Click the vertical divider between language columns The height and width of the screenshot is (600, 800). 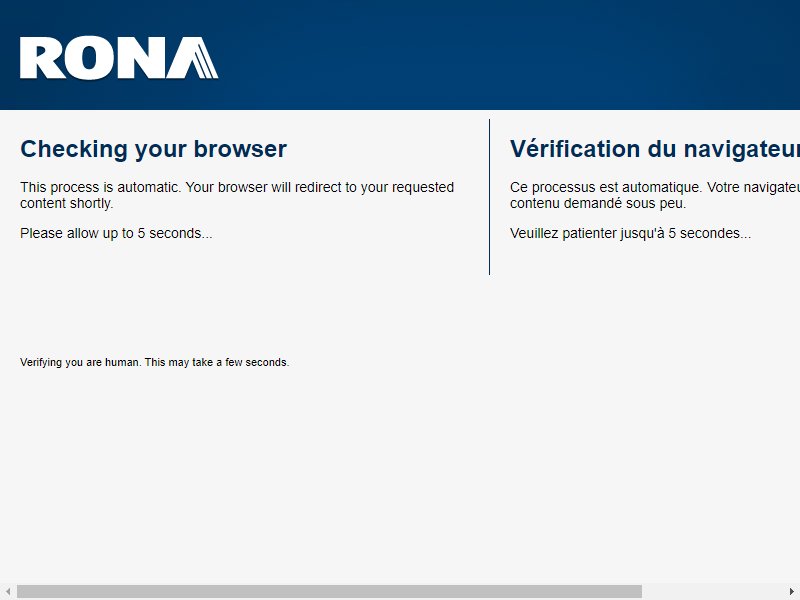point(489,197)
